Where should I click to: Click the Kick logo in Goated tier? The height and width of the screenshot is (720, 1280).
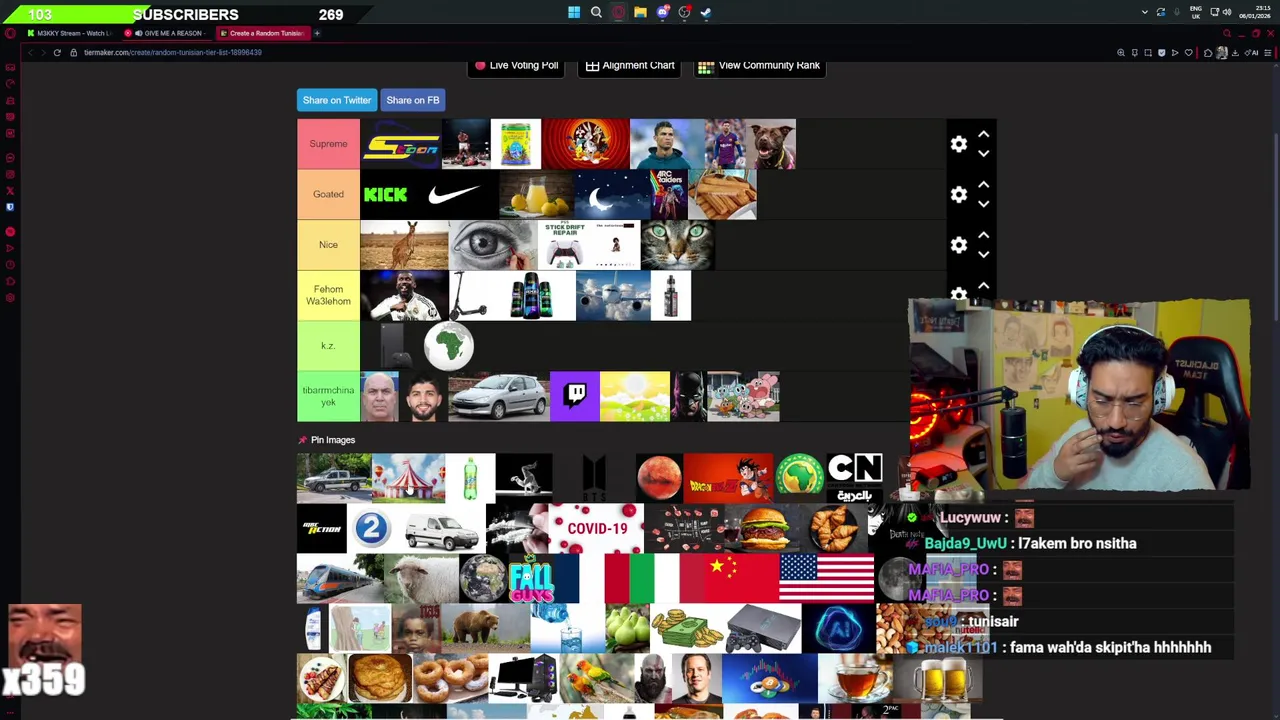pyautogui.click(x=385, y=195)
